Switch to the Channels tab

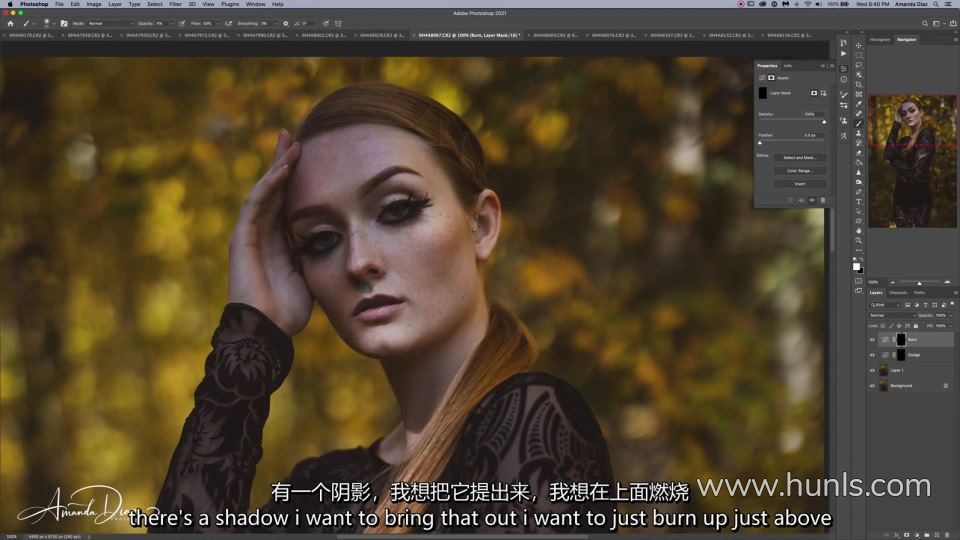[x=898, y=293]
